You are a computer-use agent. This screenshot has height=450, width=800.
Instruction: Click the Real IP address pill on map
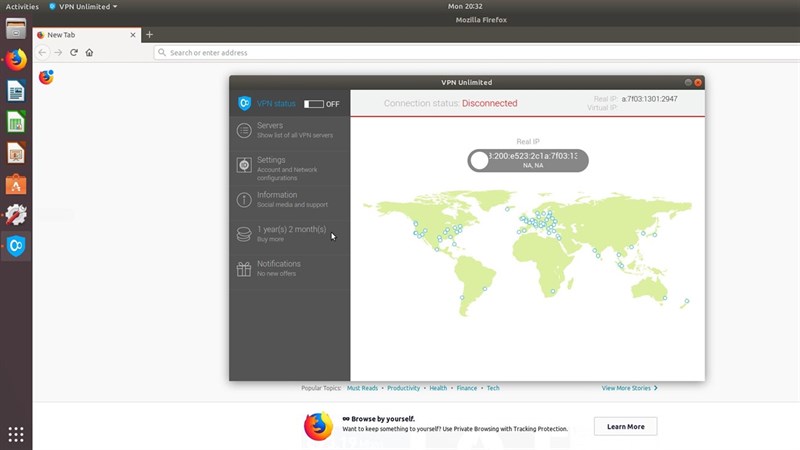coord(528,161)
